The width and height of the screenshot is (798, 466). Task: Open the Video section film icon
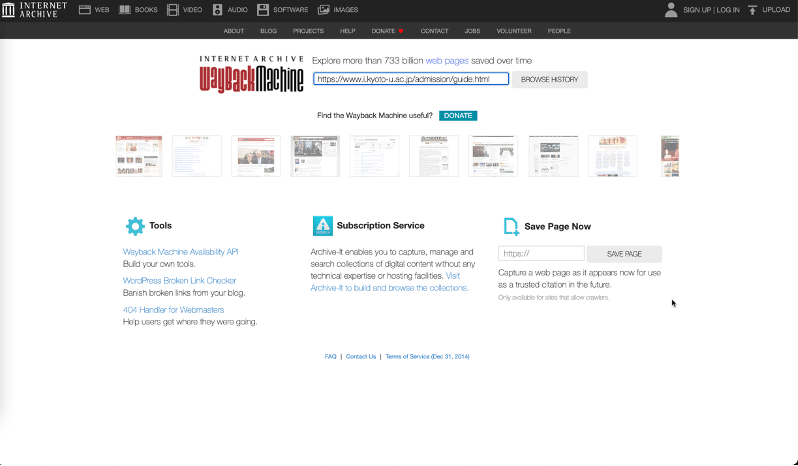click(x=173, y=10)
